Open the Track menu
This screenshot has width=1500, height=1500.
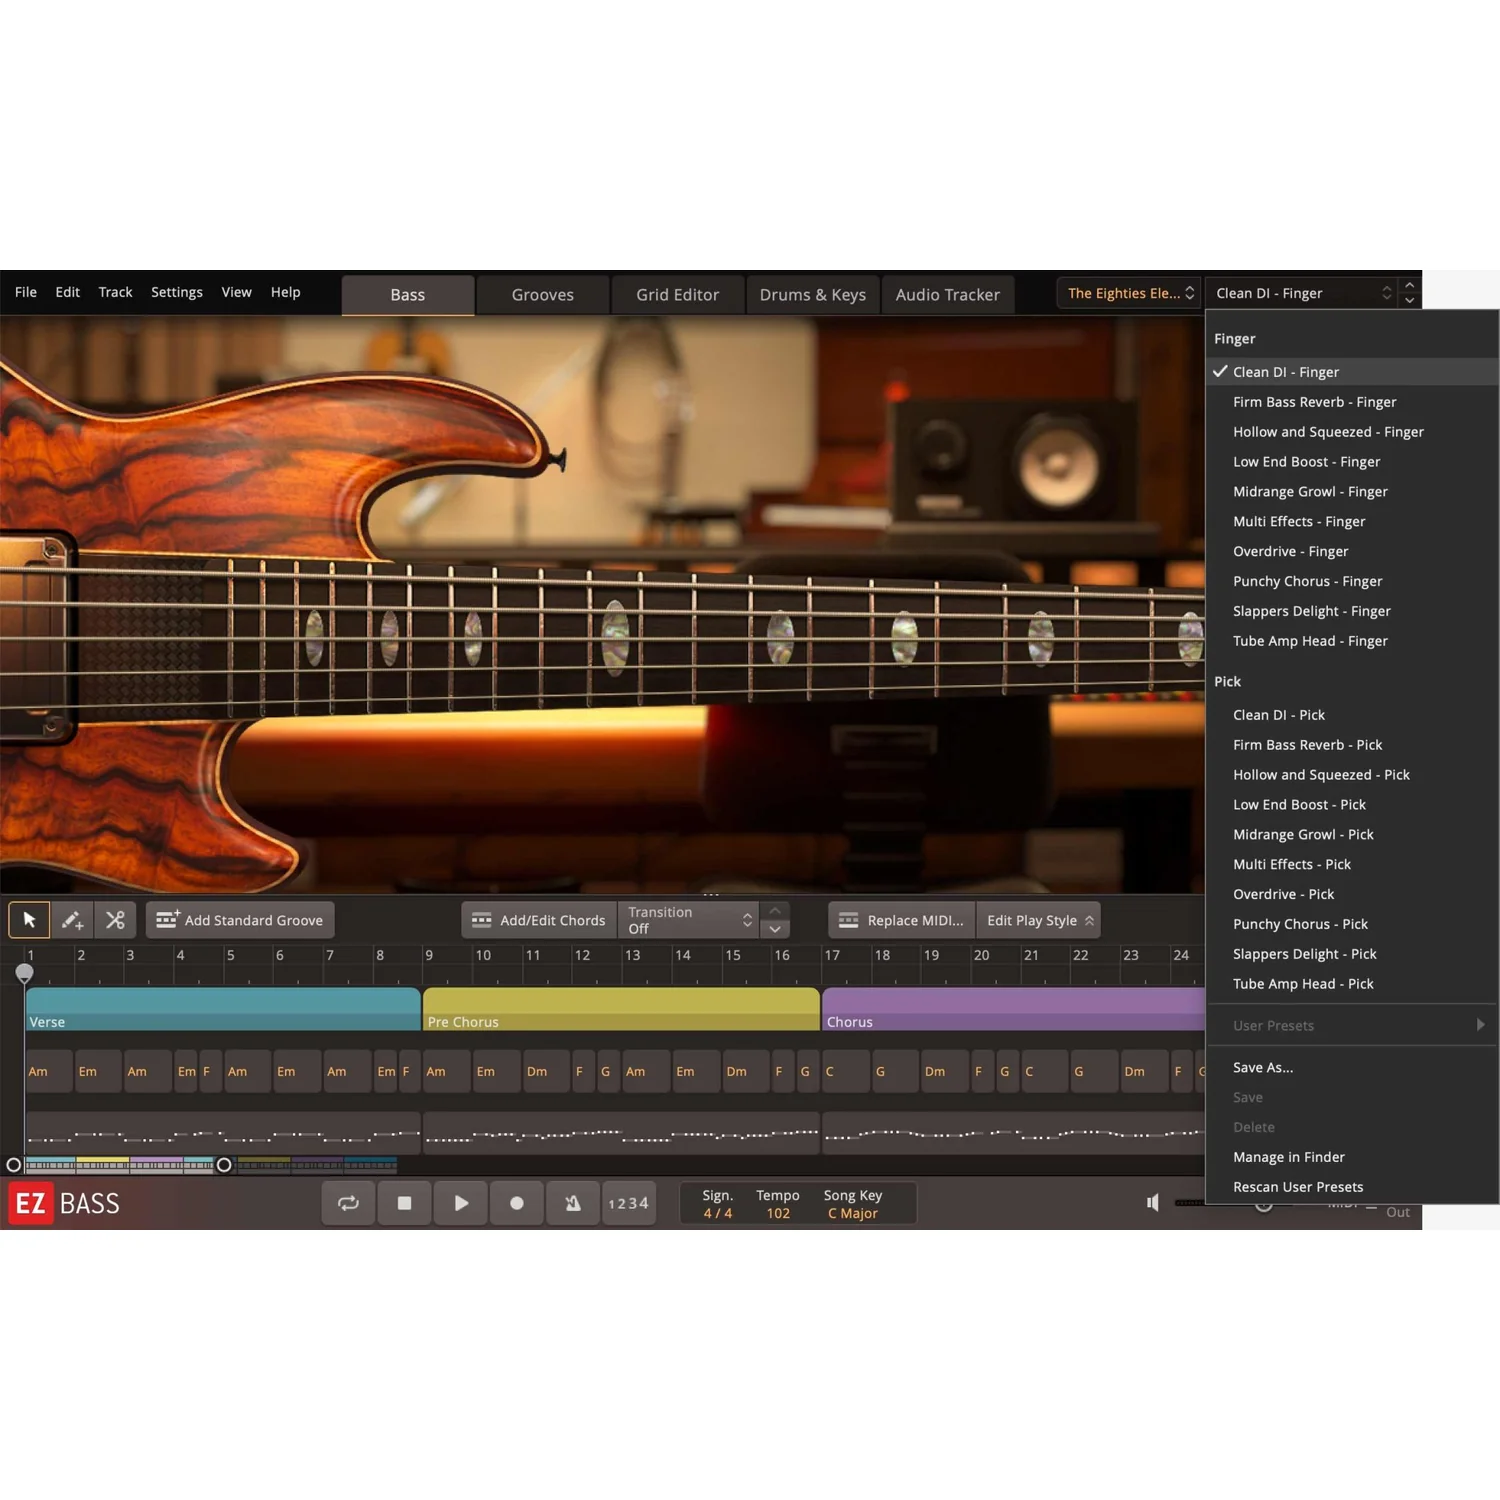[115, 292]
